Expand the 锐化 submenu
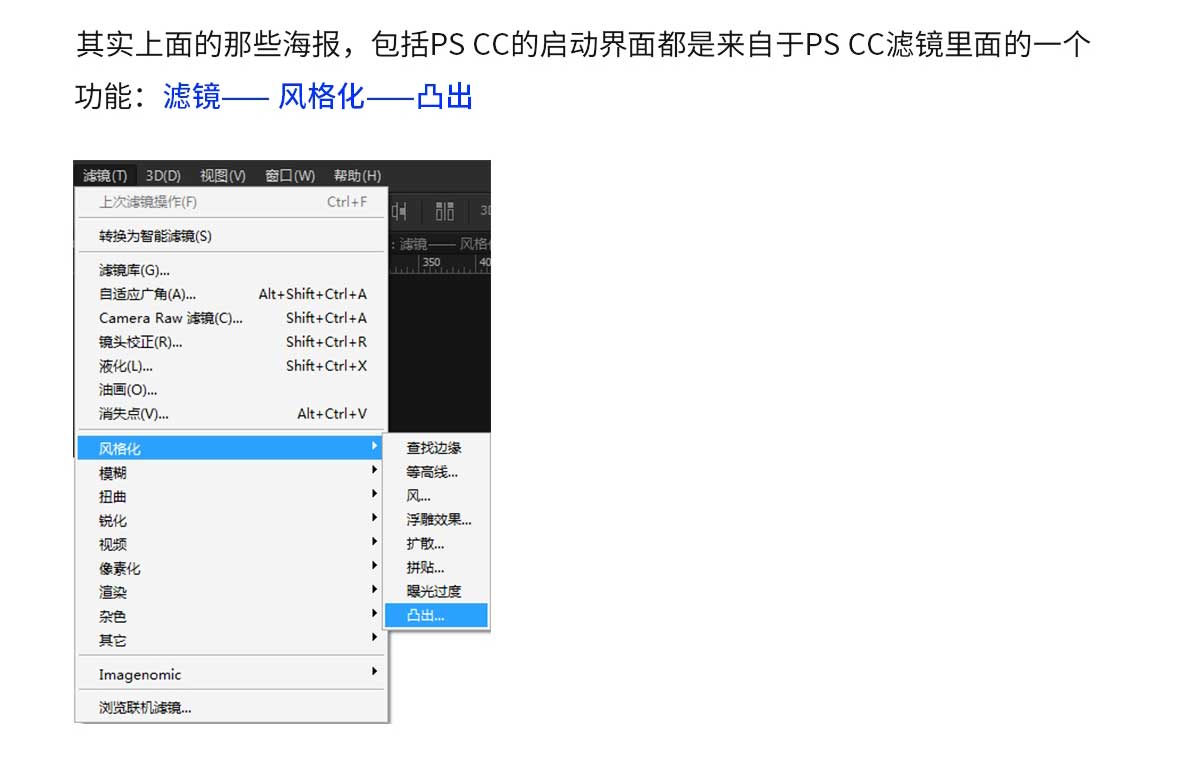 point(232,520)
